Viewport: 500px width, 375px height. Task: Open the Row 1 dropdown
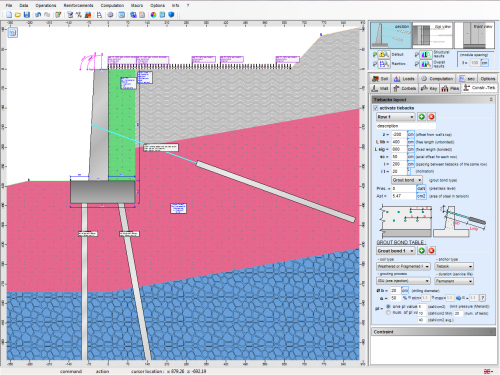pos(396,117)
